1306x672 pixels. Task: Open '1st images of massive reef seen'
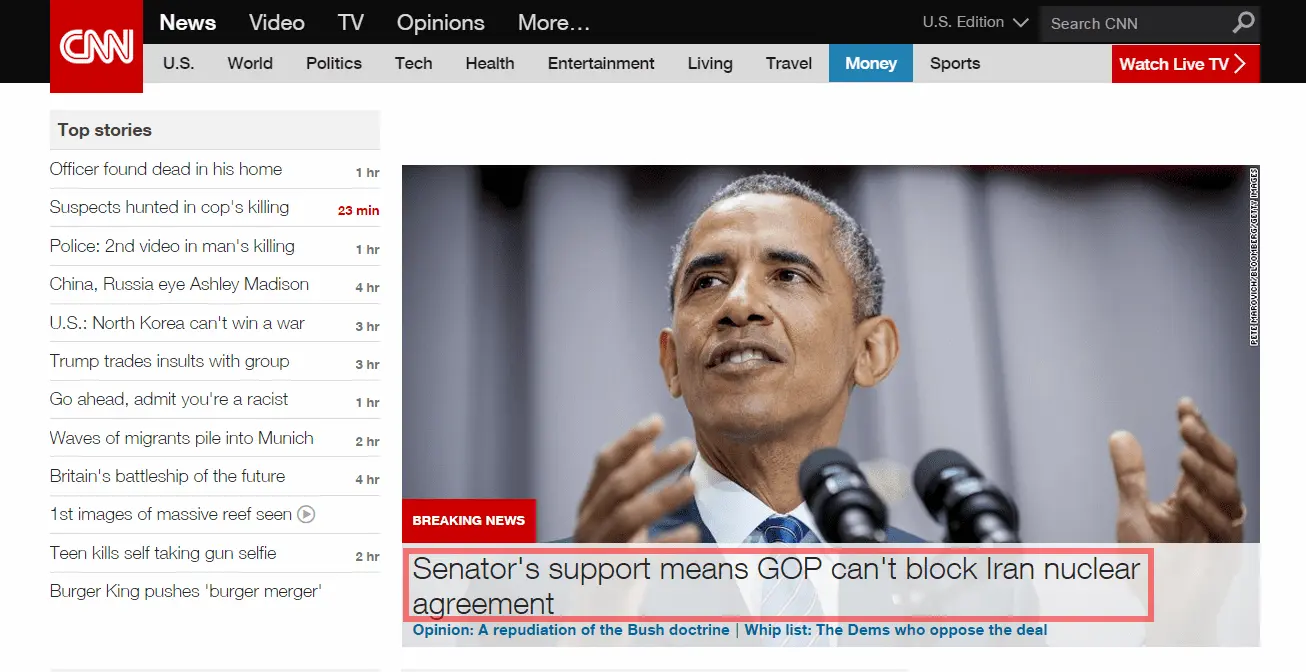pos(171,514)
